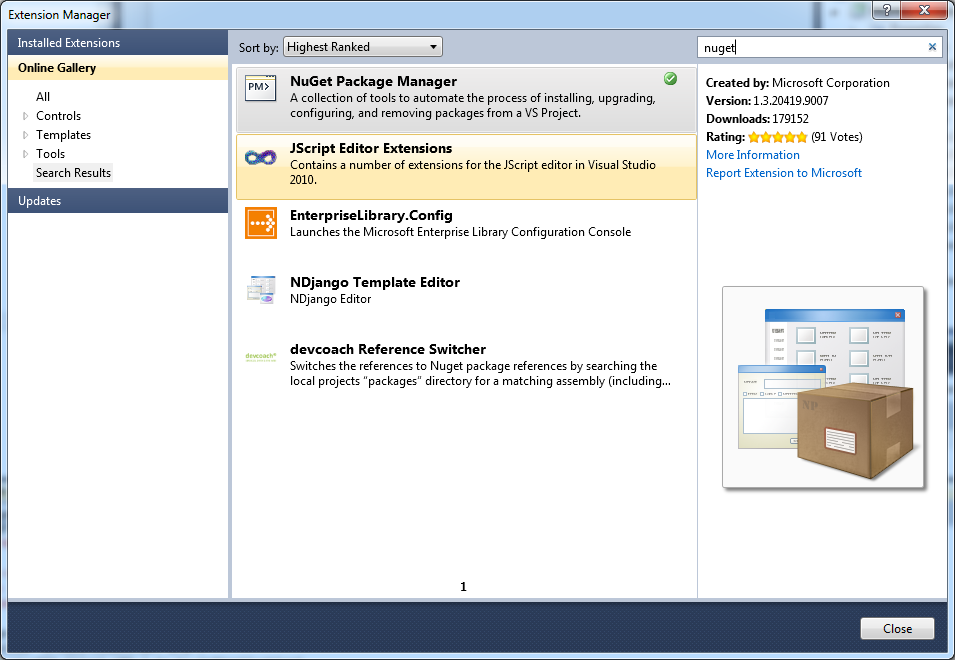Click the green installed checkmark on NuGet
This screenshot has height=660, width=955.
point(671,79)
